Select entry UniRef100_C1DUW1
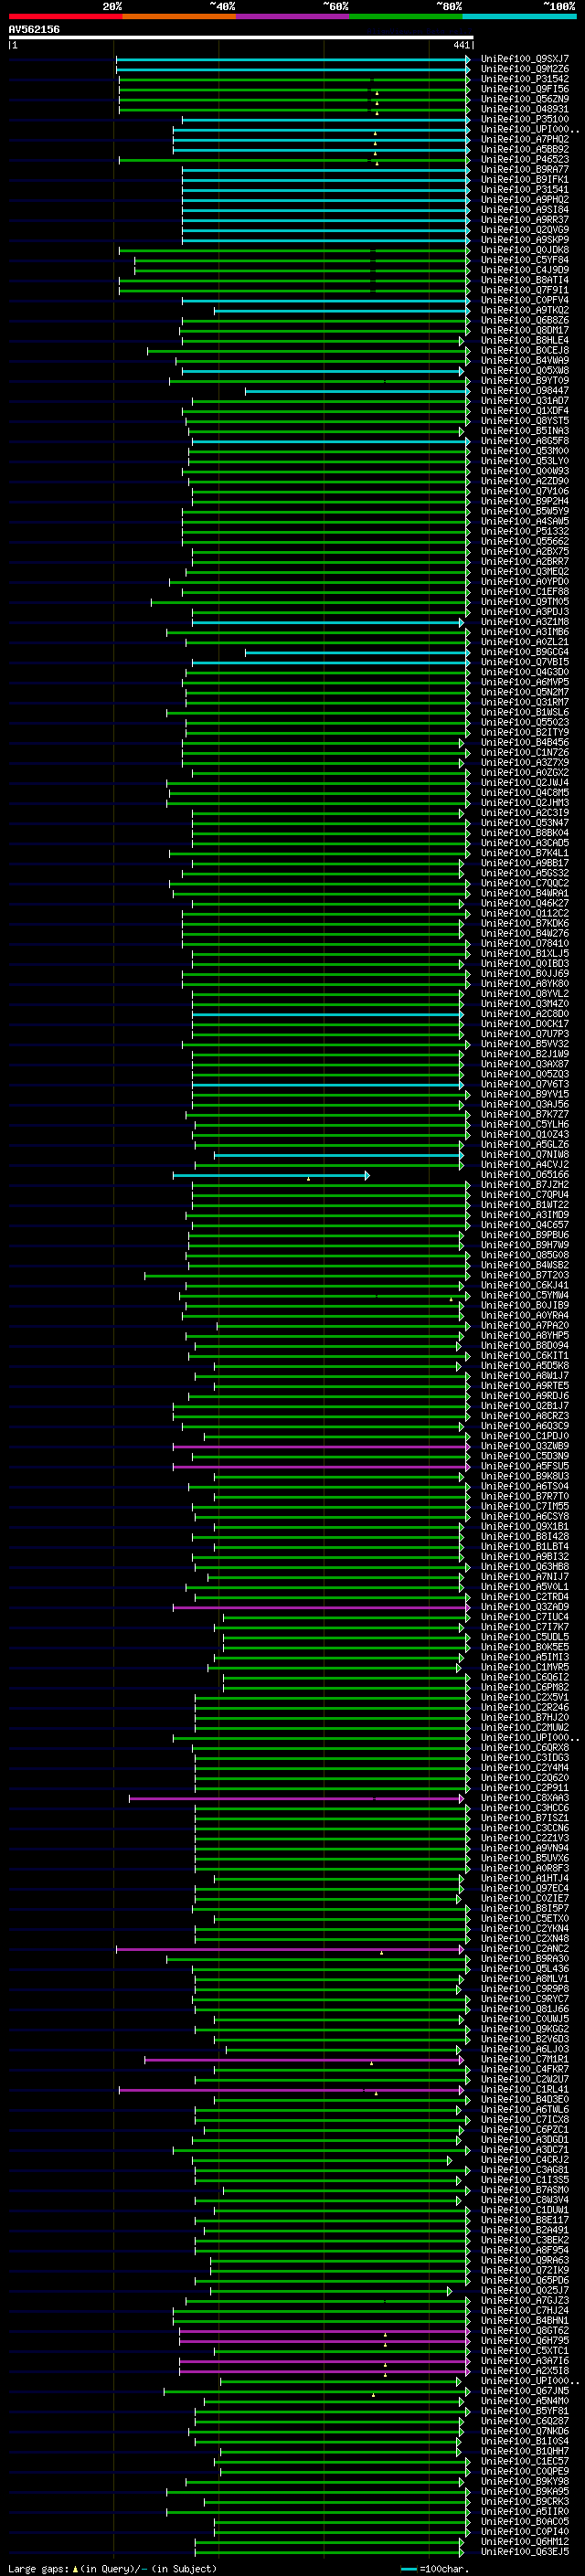 pyautogui.click(x=524, y=2211)
